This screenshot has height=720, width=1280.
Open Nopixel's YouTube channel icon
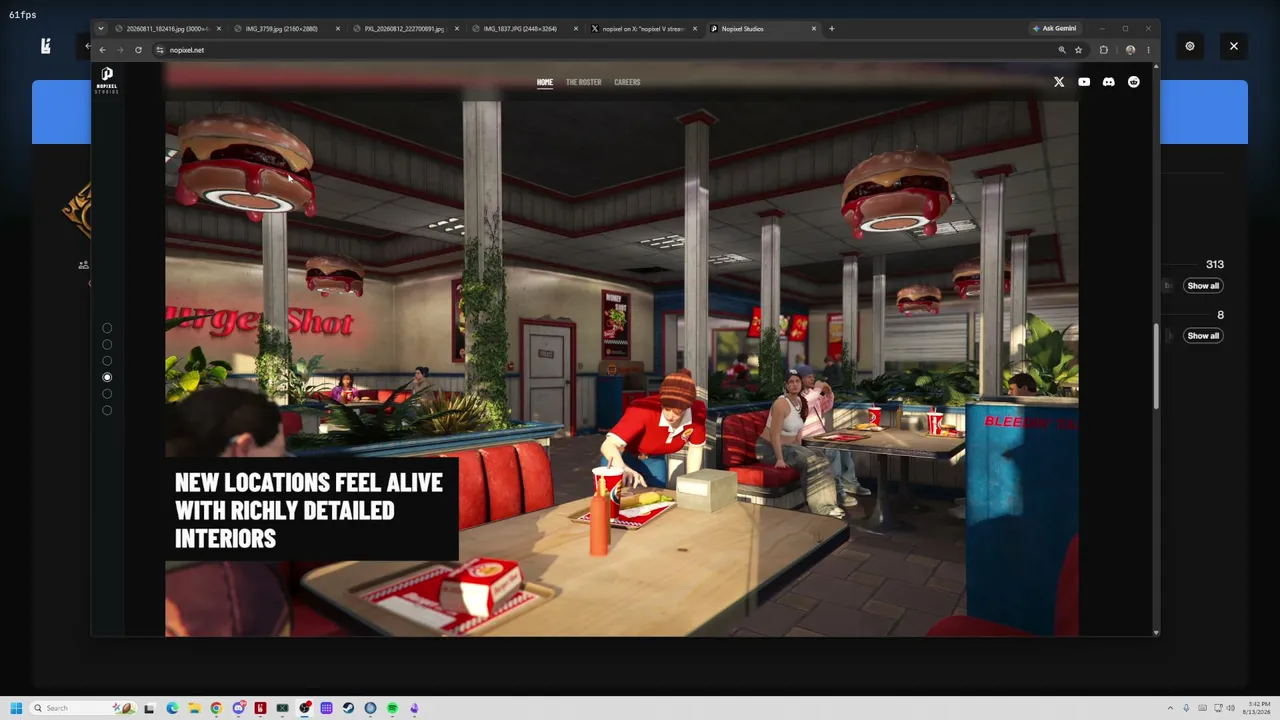point(1084,82)
